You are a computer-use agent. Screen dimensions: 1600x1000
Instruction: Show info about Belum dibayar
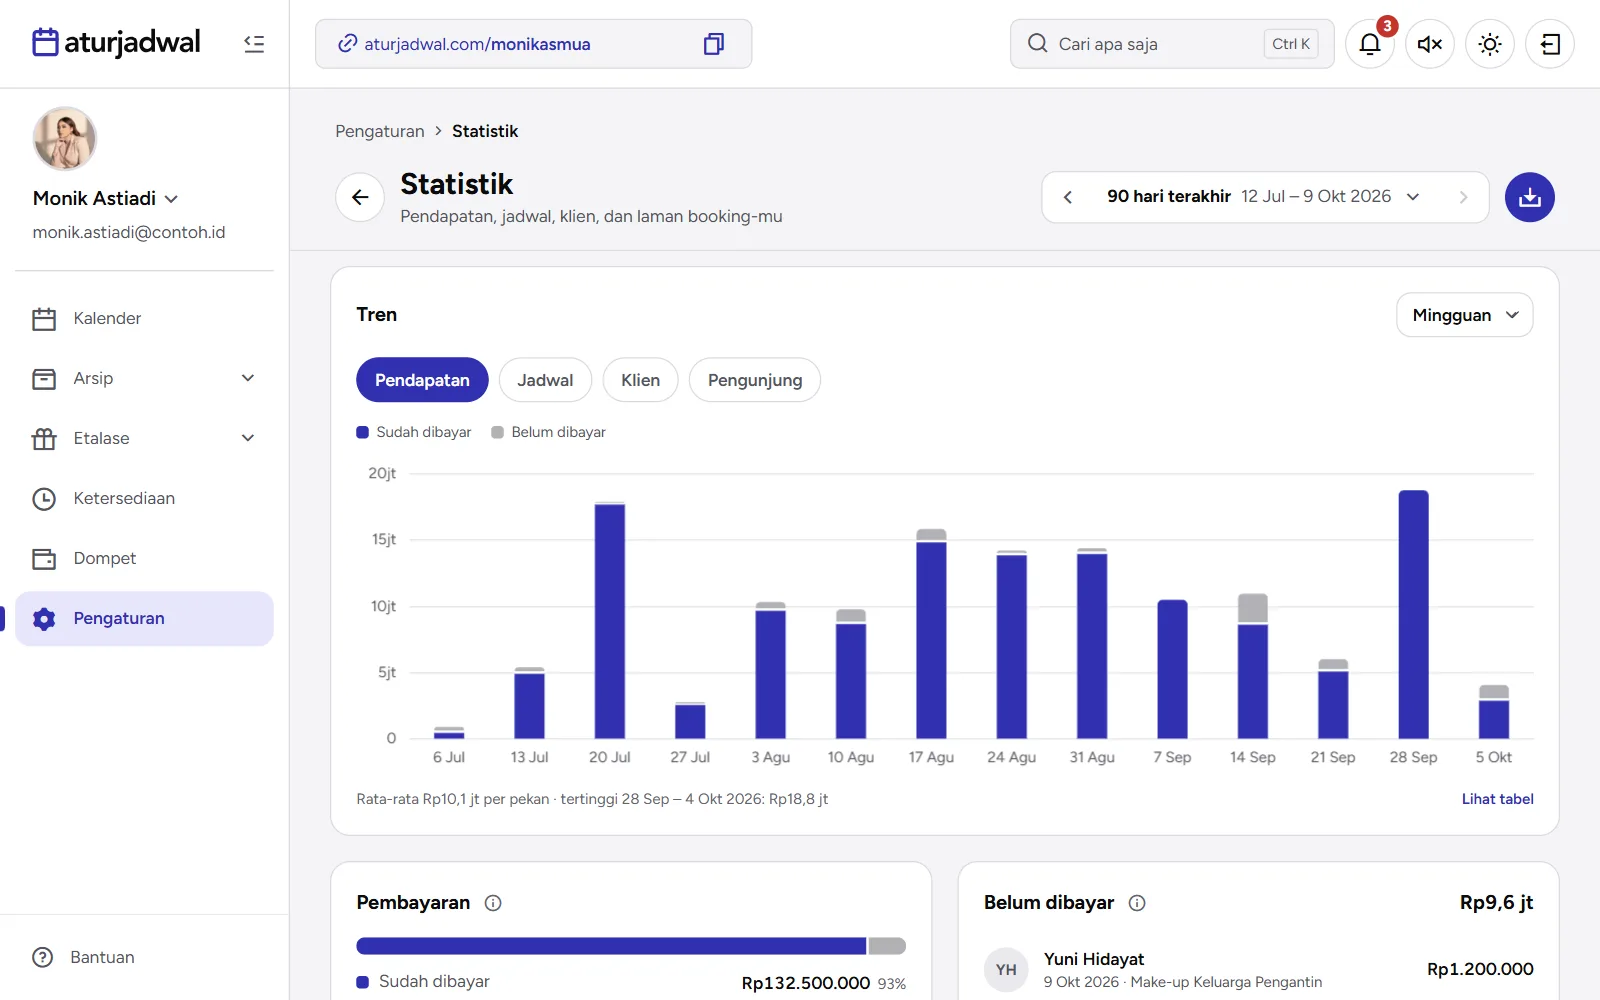click(1137, 903)
